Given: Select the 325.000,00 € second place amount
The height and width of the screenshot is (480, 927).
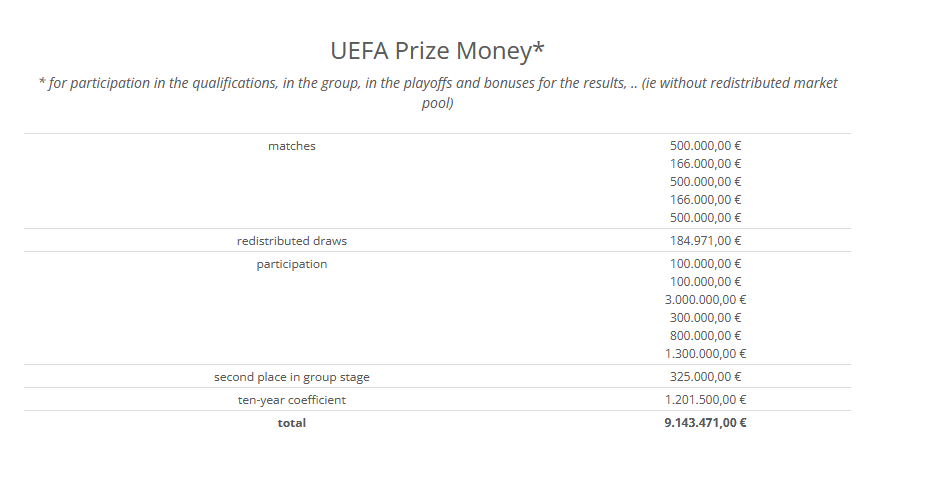Looking at the screenshot, I should click(705, 377).
